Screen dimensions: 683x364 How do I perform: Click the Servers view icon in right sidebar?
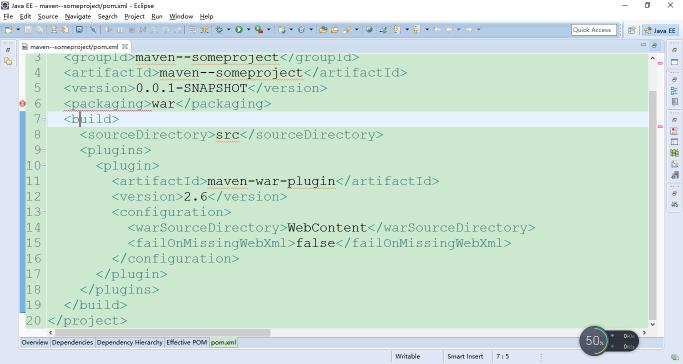click(674, 153)
